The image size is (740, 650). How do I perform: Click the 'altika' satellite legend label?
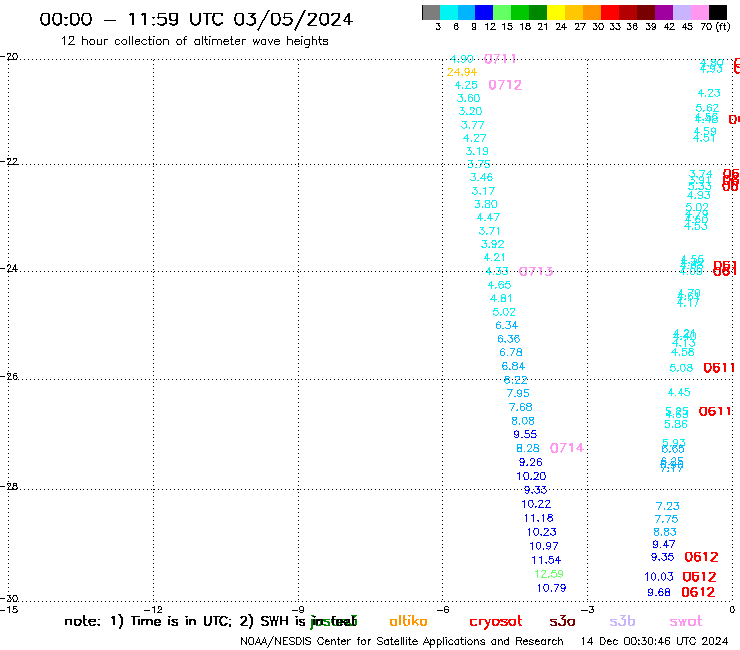tap(408, 621)
